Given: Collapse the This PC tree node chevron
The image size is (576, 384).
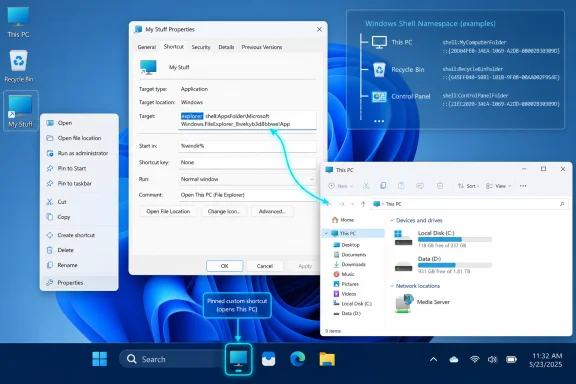Looking at the screenshot, I should click(326, 233).
